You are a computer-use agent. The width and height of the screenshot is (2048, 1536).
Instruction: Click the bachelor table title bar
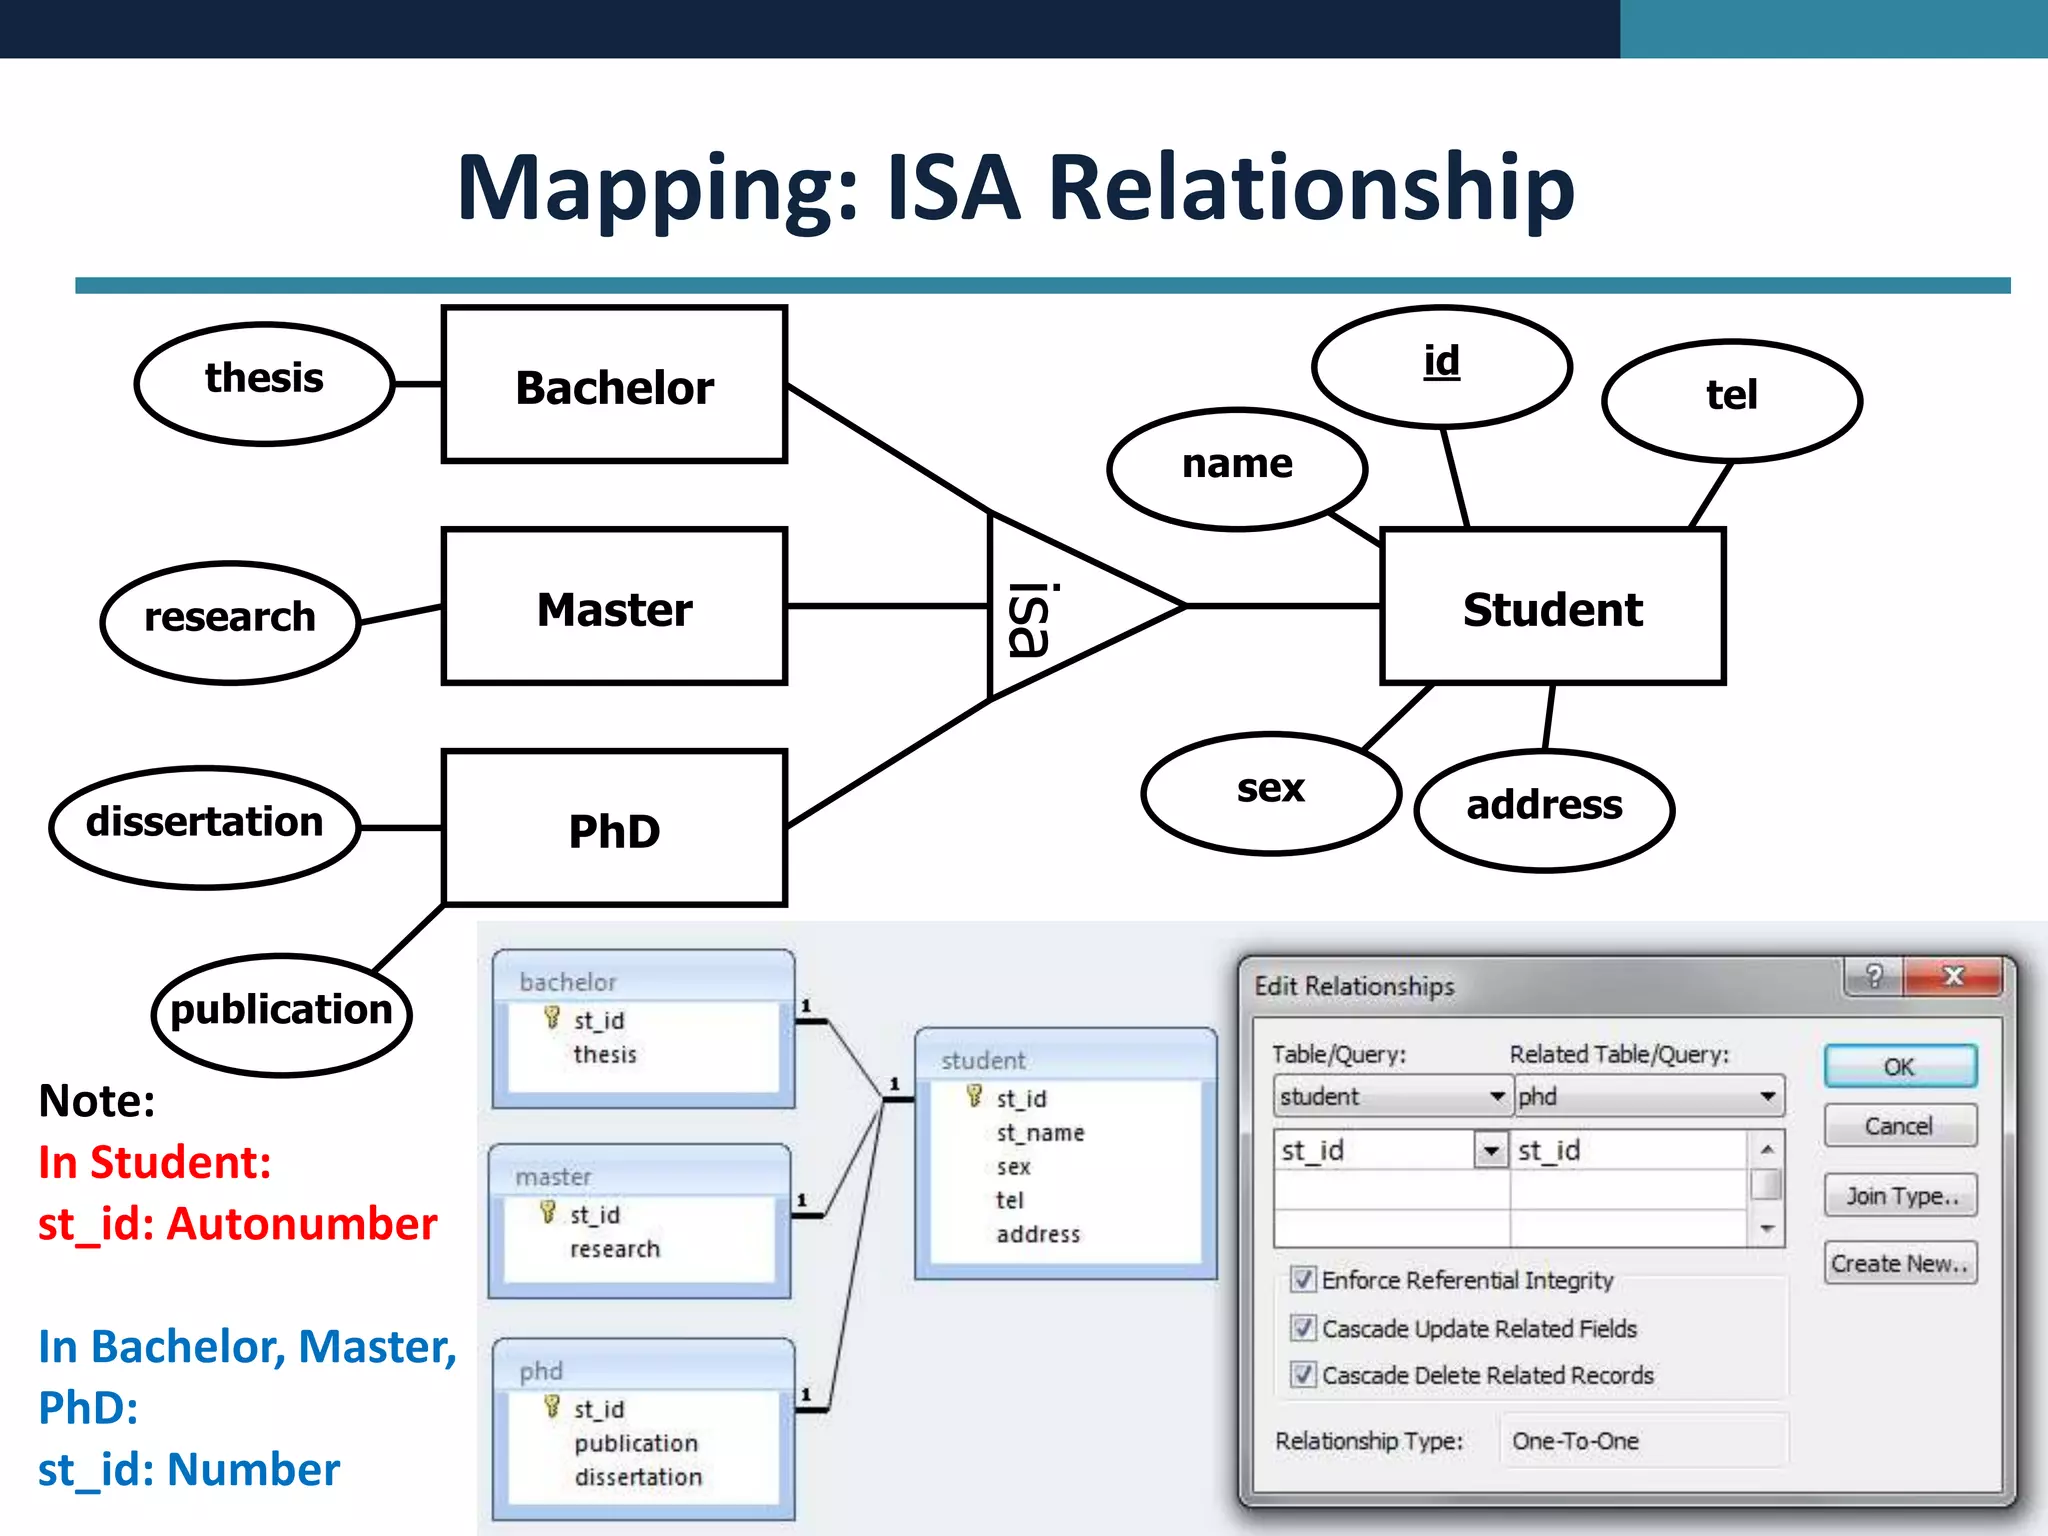click(643, 981)
